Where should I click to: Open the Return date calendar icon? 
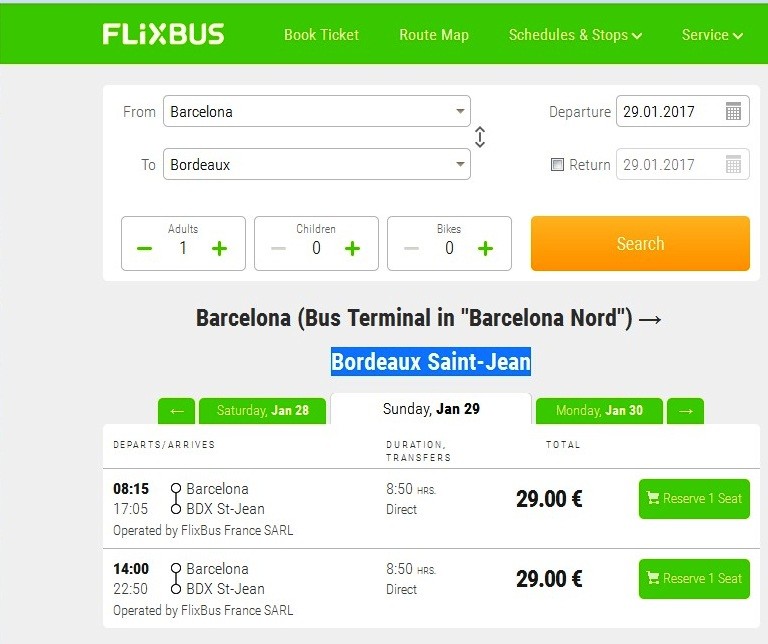(733, 164)
